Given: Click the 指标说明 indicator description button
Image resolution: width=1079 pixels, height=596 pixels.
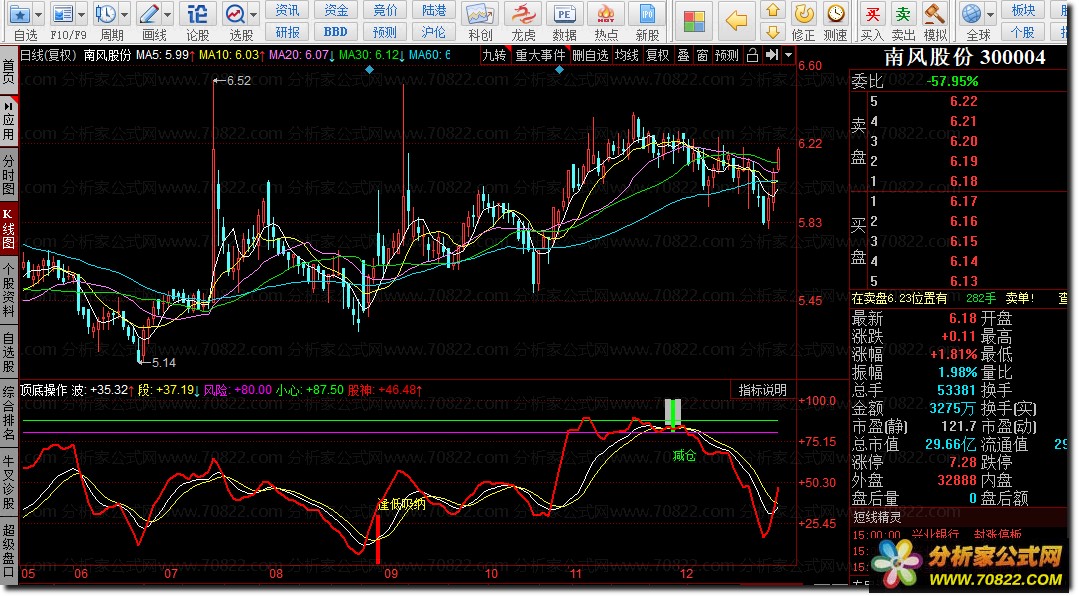Looking at the screenshot, I should click(x=762, y=390).
